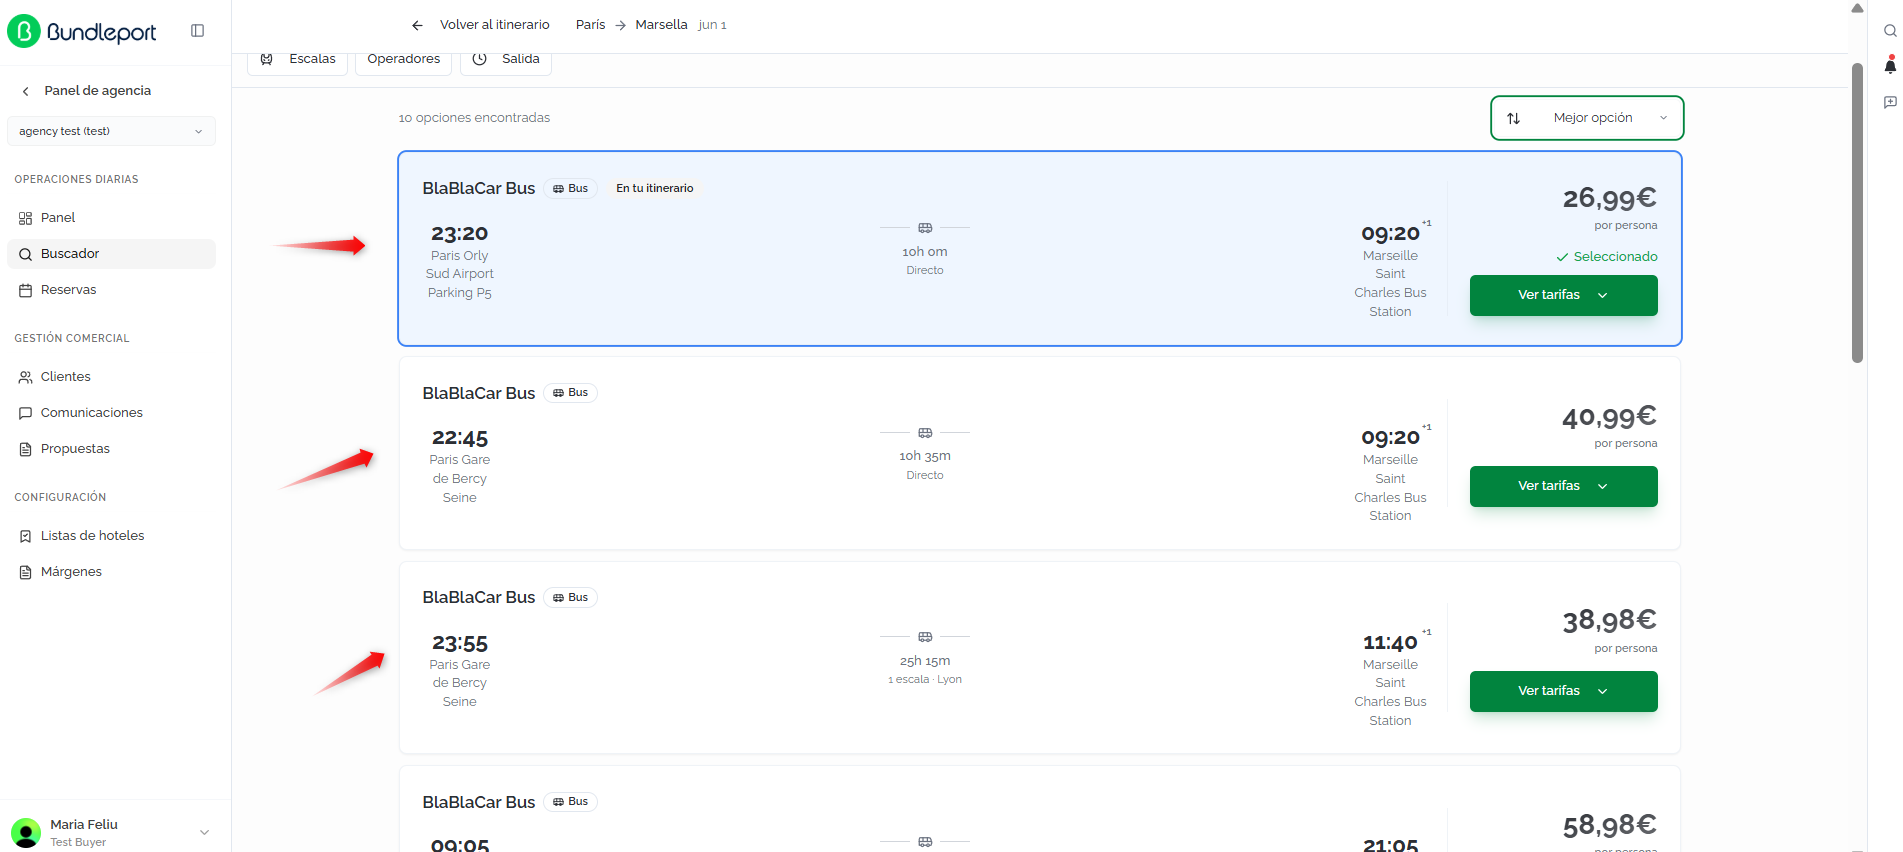This screenshot has height=852, width=1903.
Task: Click the Propuestas document icon
Action: (x=26, y=449)
